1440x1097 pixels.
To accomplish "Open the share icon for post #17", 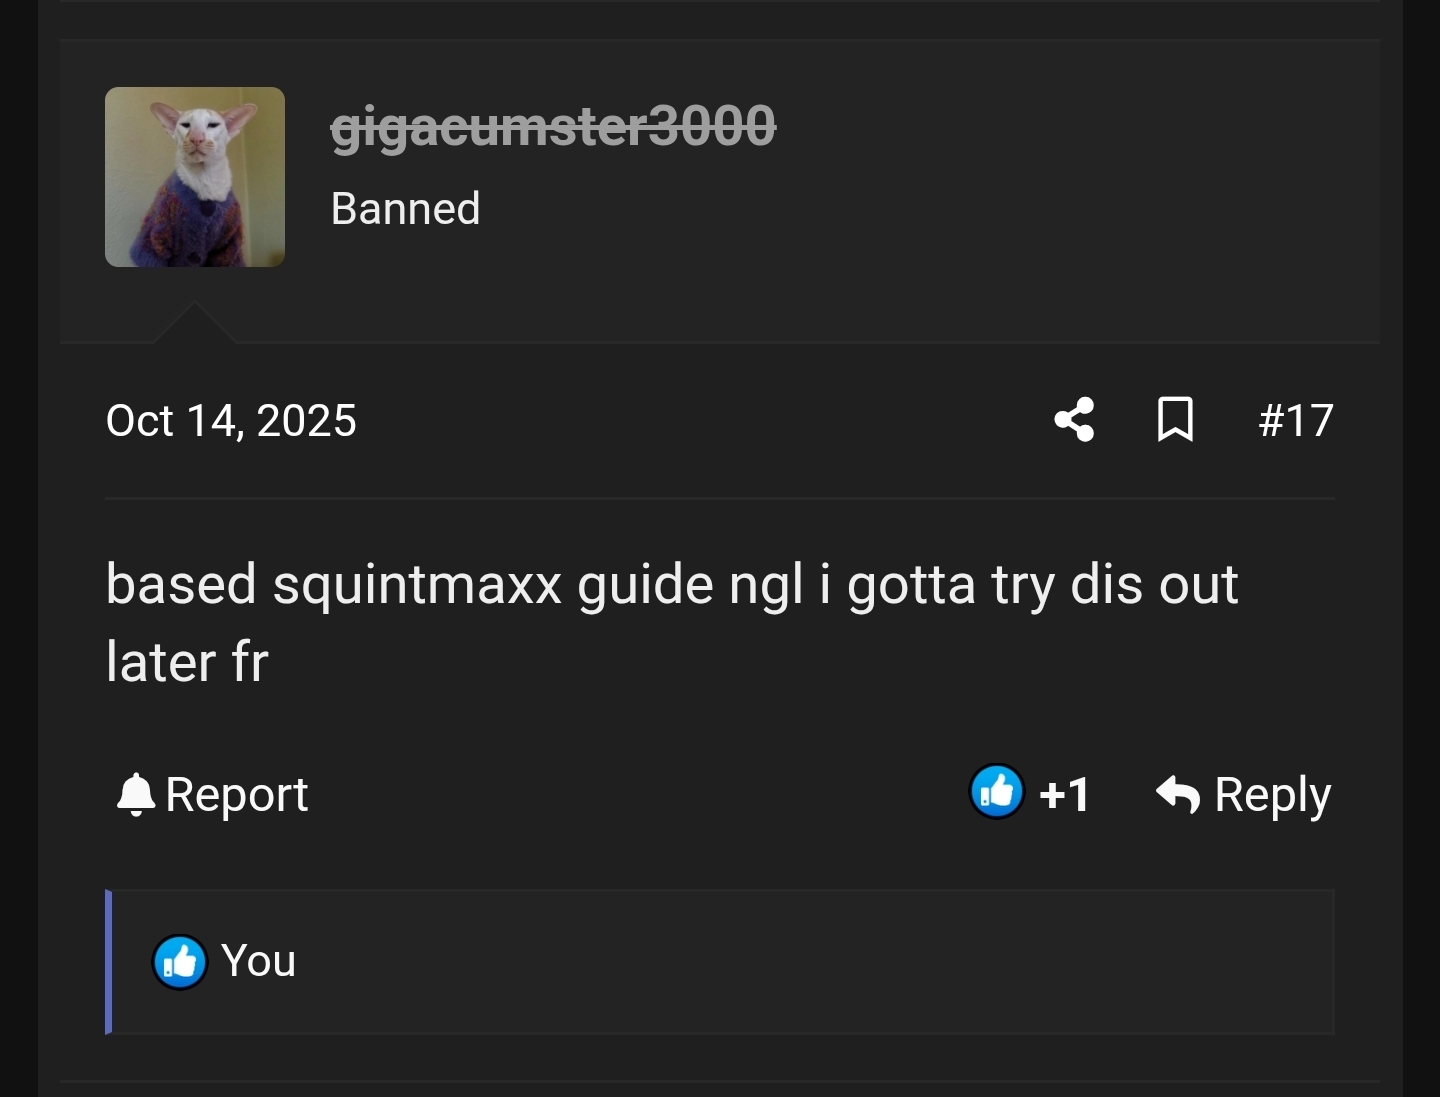I will pos(1074,420).
